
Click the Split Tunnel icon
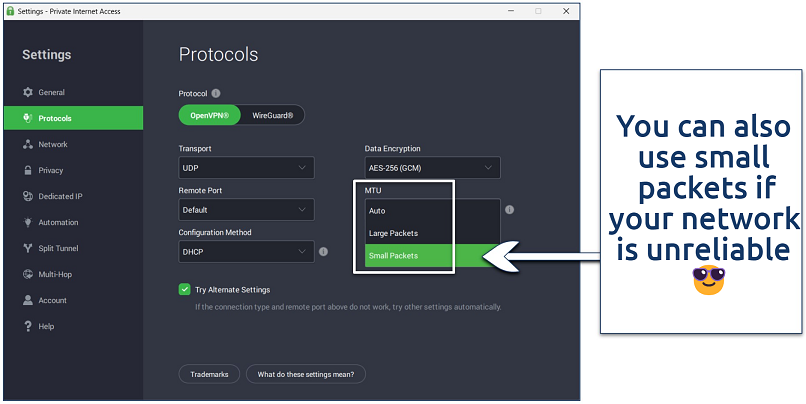27,249
